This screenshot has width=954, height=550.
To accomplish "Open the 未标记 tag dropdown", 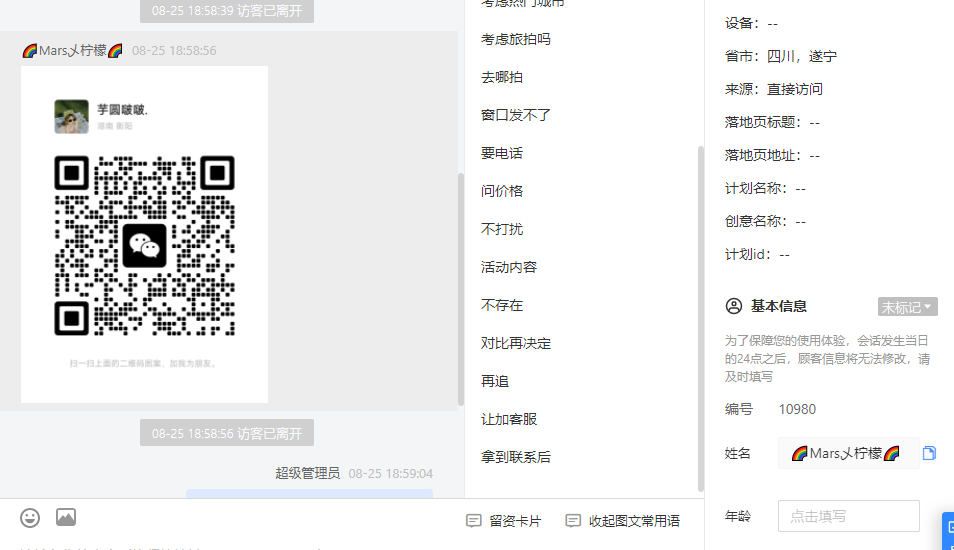I will (907, 307).
